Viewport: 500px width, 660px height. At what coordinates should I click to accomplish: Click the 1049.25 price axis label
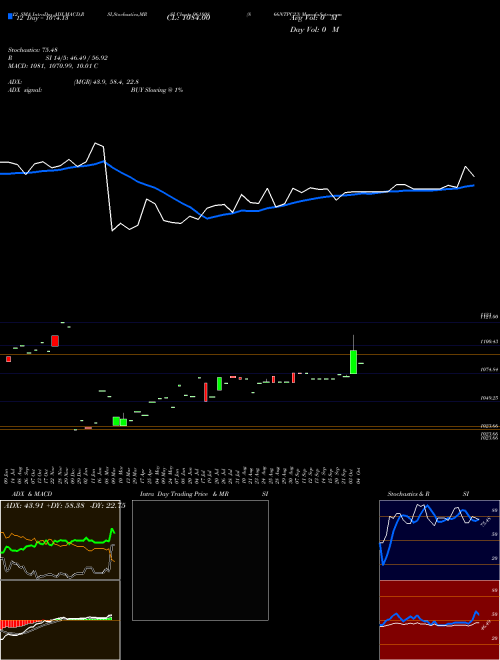(489, 397)
